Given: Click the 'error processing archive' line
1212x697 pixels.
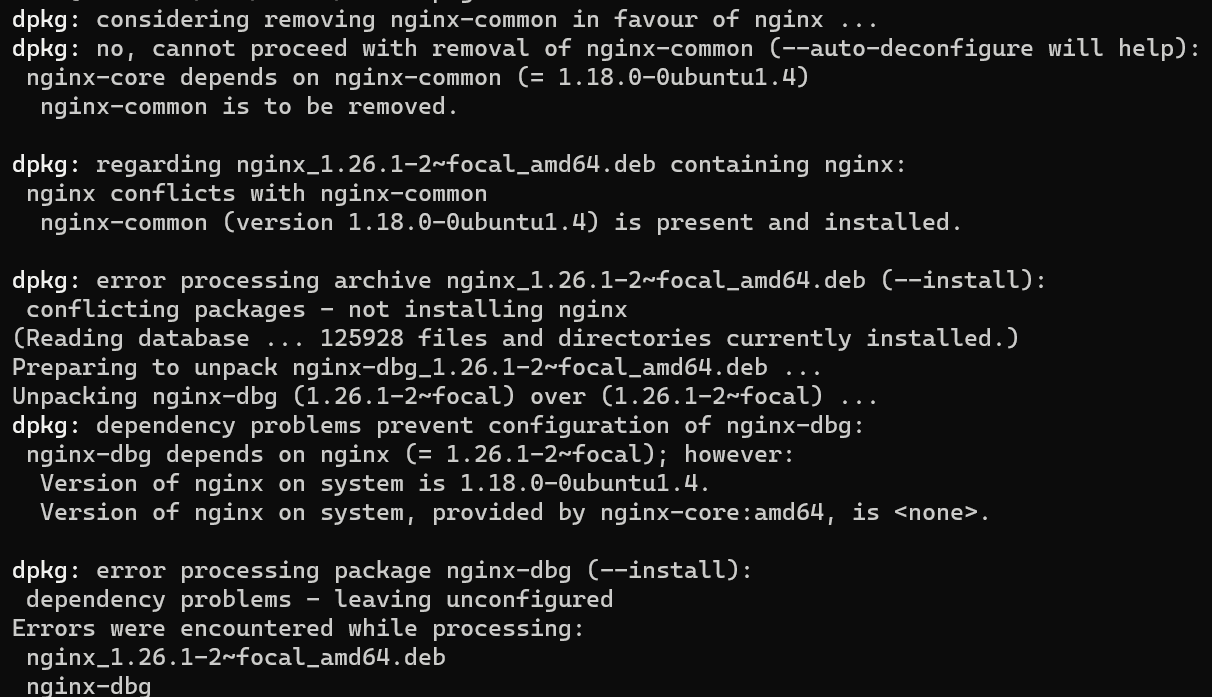Looking at the screenshot, I should click(x=529, y=280).
